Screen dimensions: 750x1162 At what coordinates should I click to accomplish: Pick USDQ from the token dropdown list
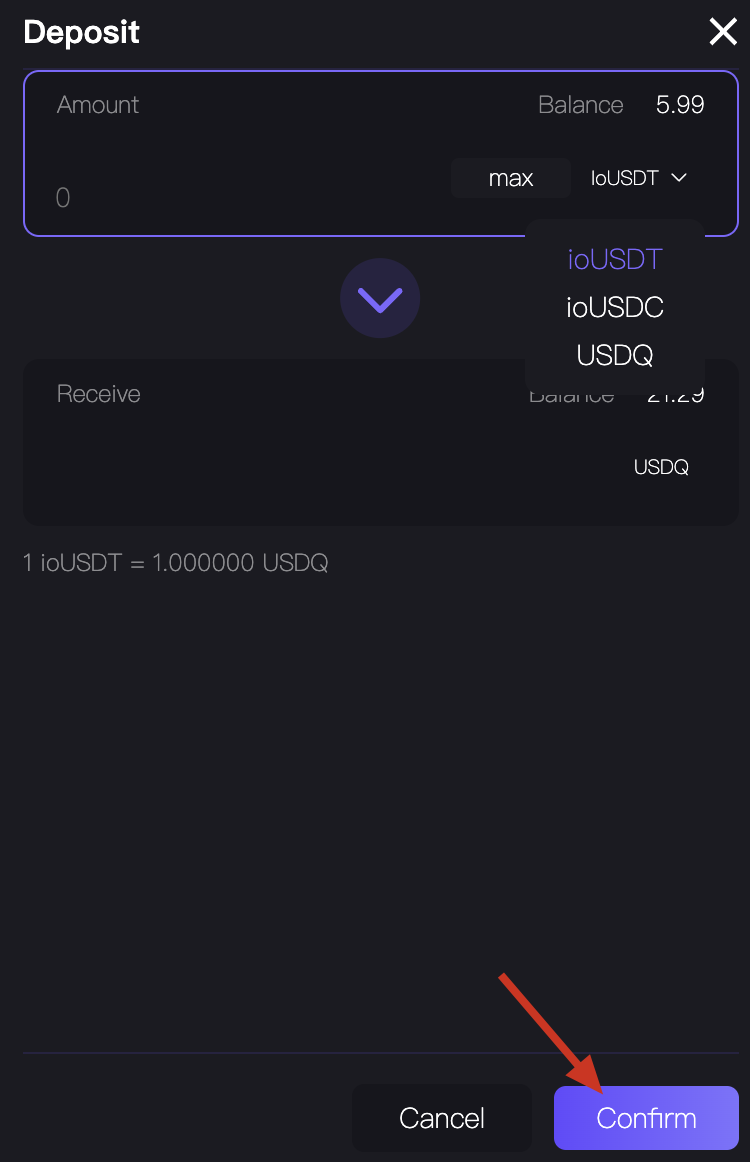pyautogui.click(x=615, y=355)
